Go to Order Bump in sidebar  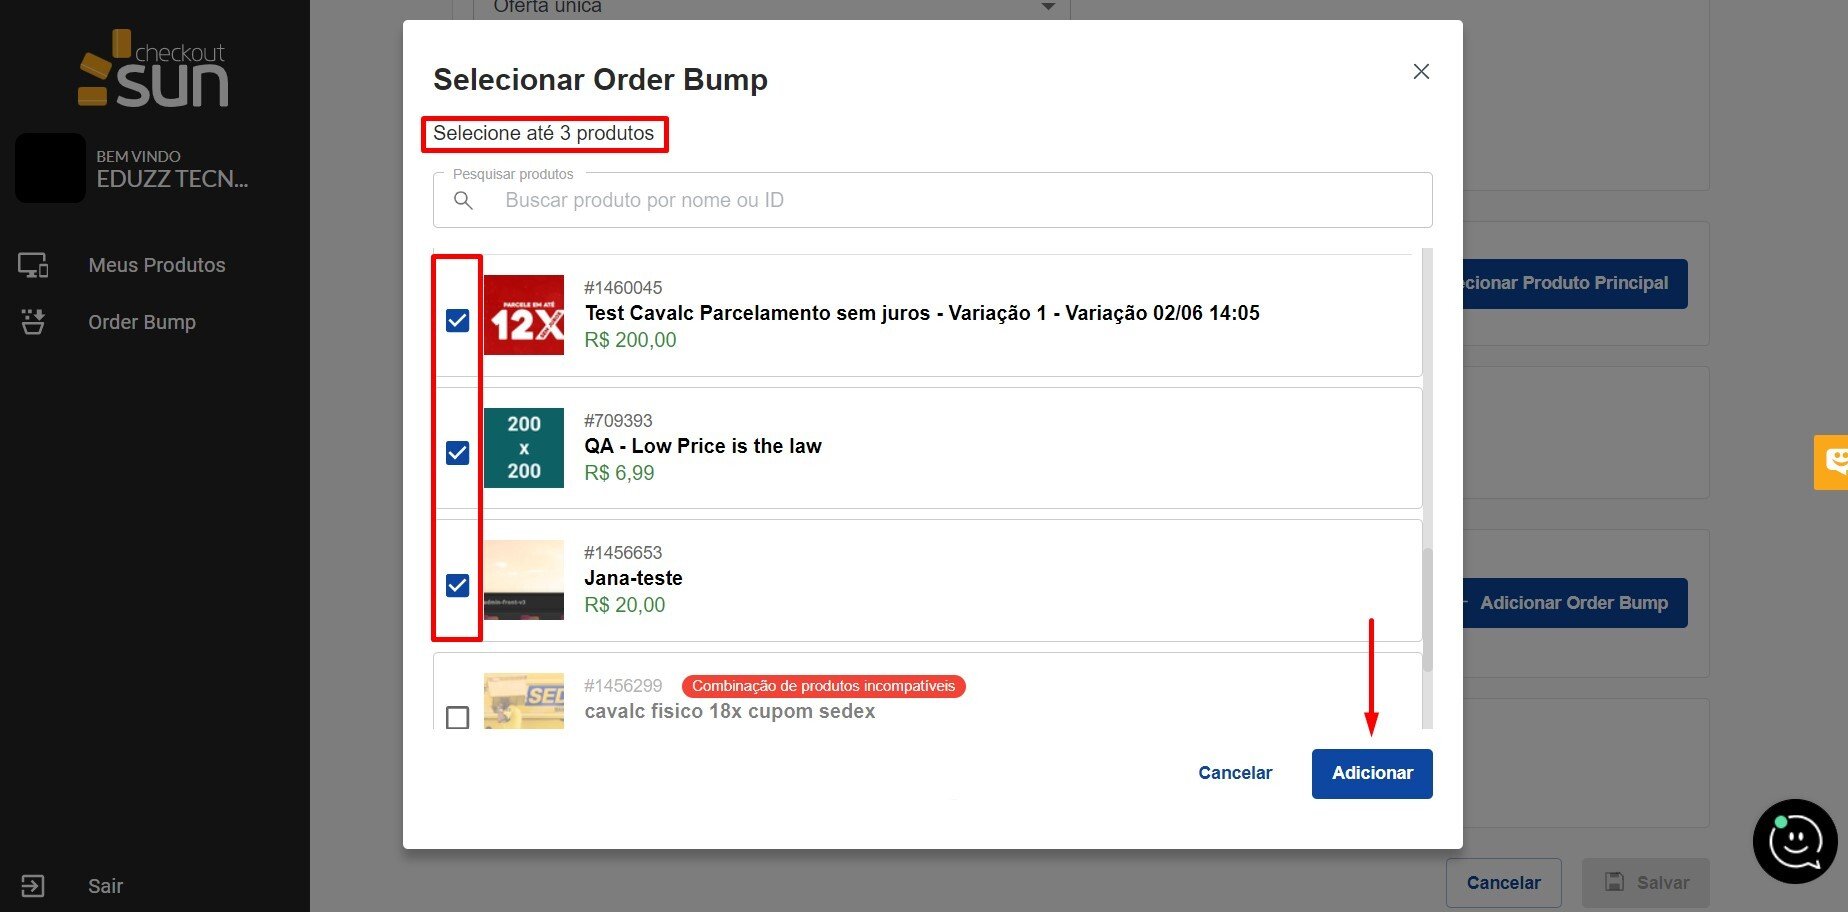142,322
